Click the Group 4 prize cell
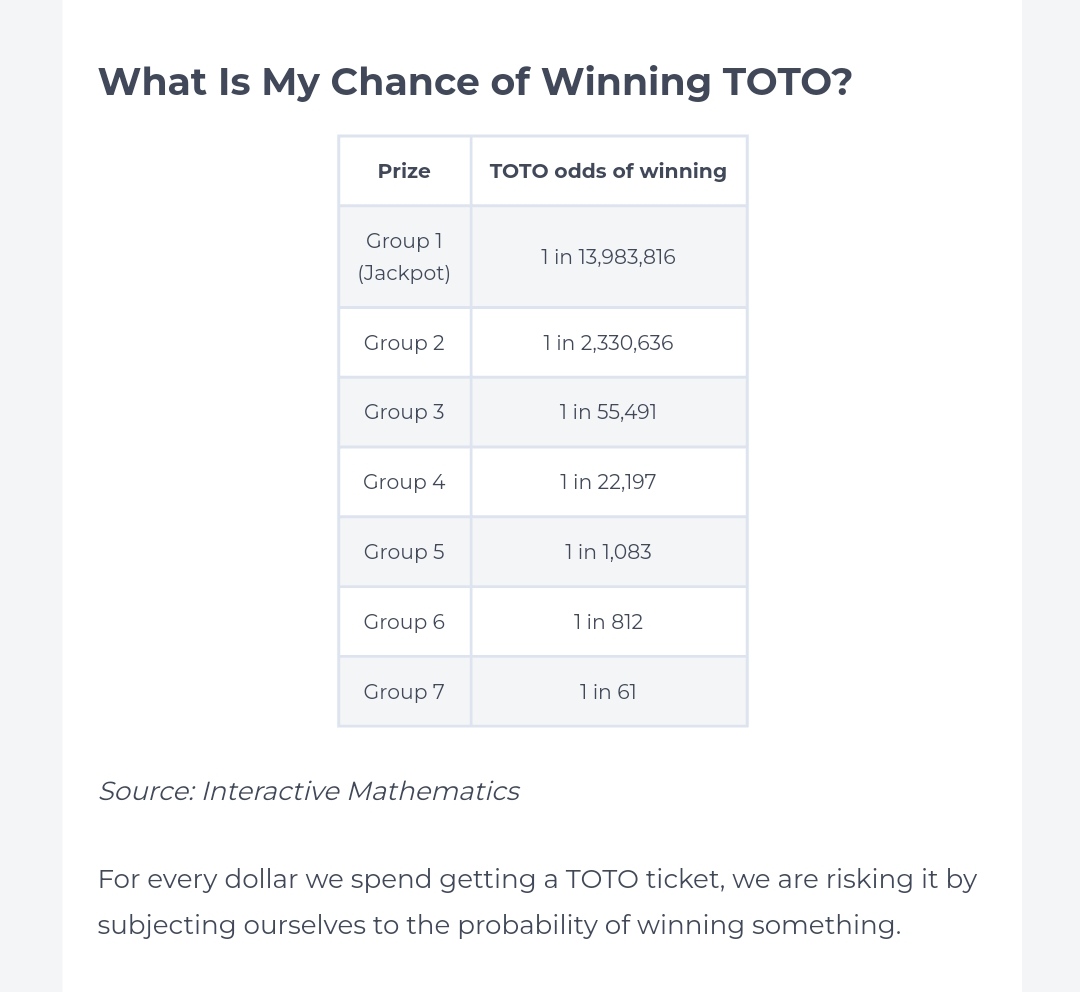1080x992 pixels. click(404, 482)
